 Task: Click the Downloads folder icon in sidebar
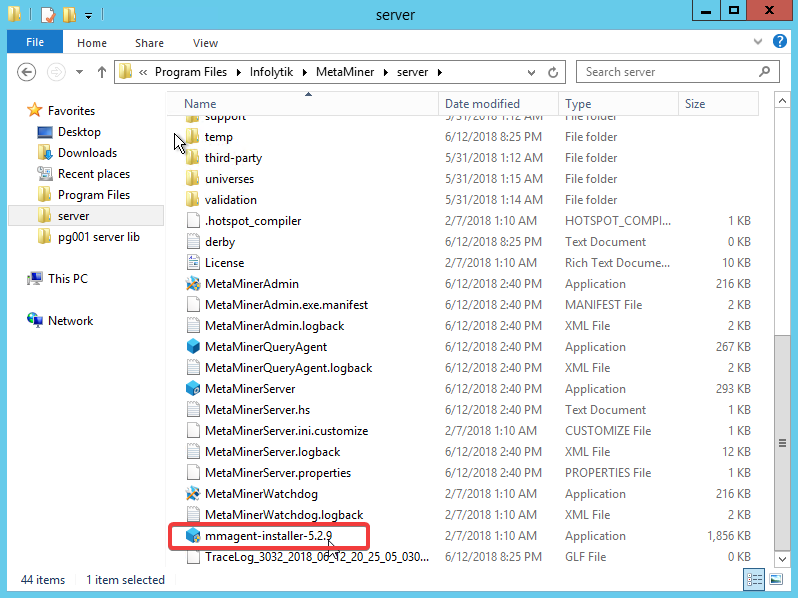point(45,153)
